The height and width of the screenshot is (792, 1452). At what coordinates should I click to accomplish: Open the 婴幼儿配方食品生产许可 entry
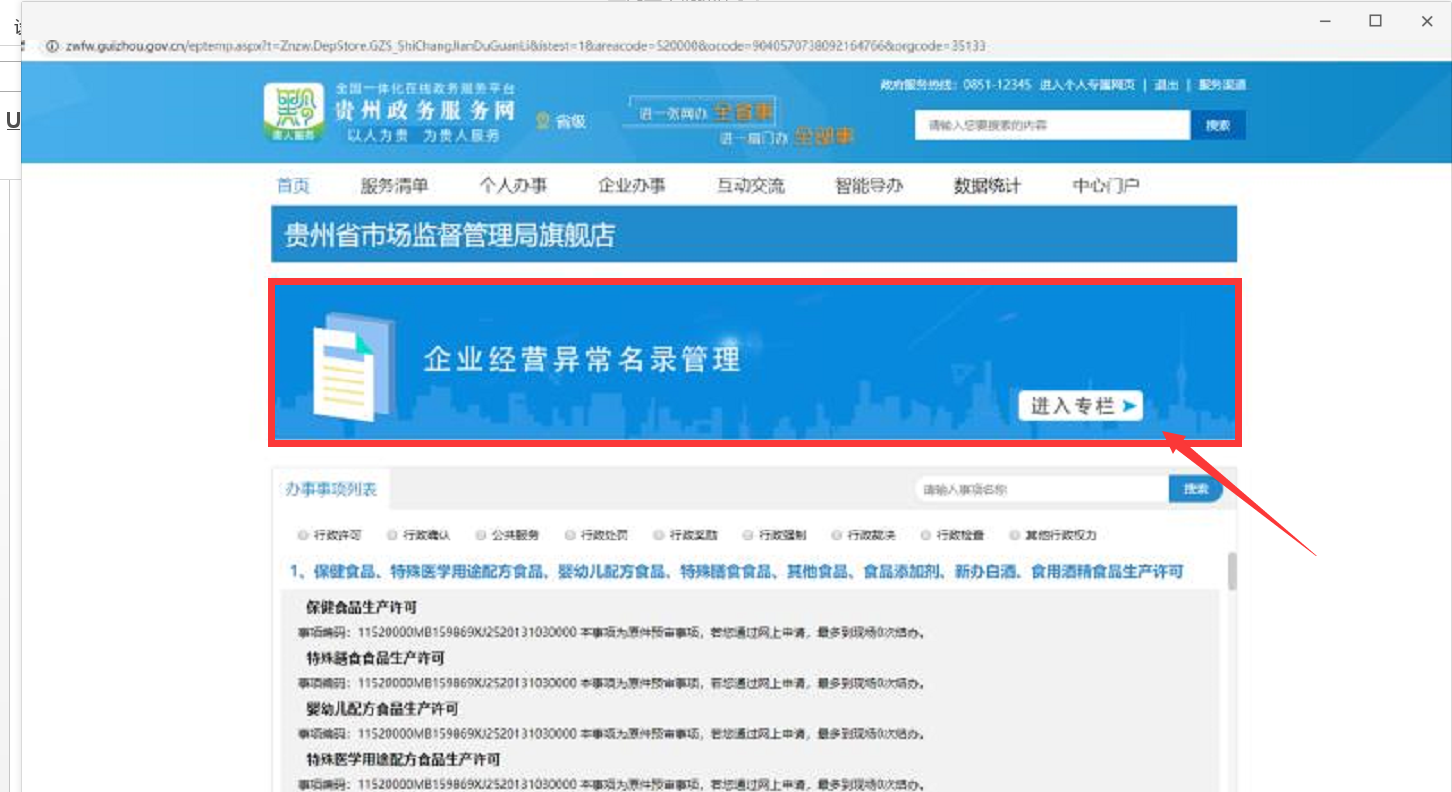click(x=382, y=709)
